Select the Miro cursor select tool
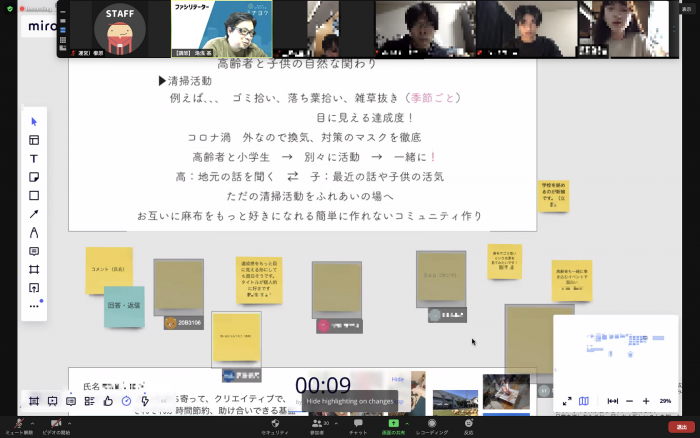 click(x=34, y=121)
